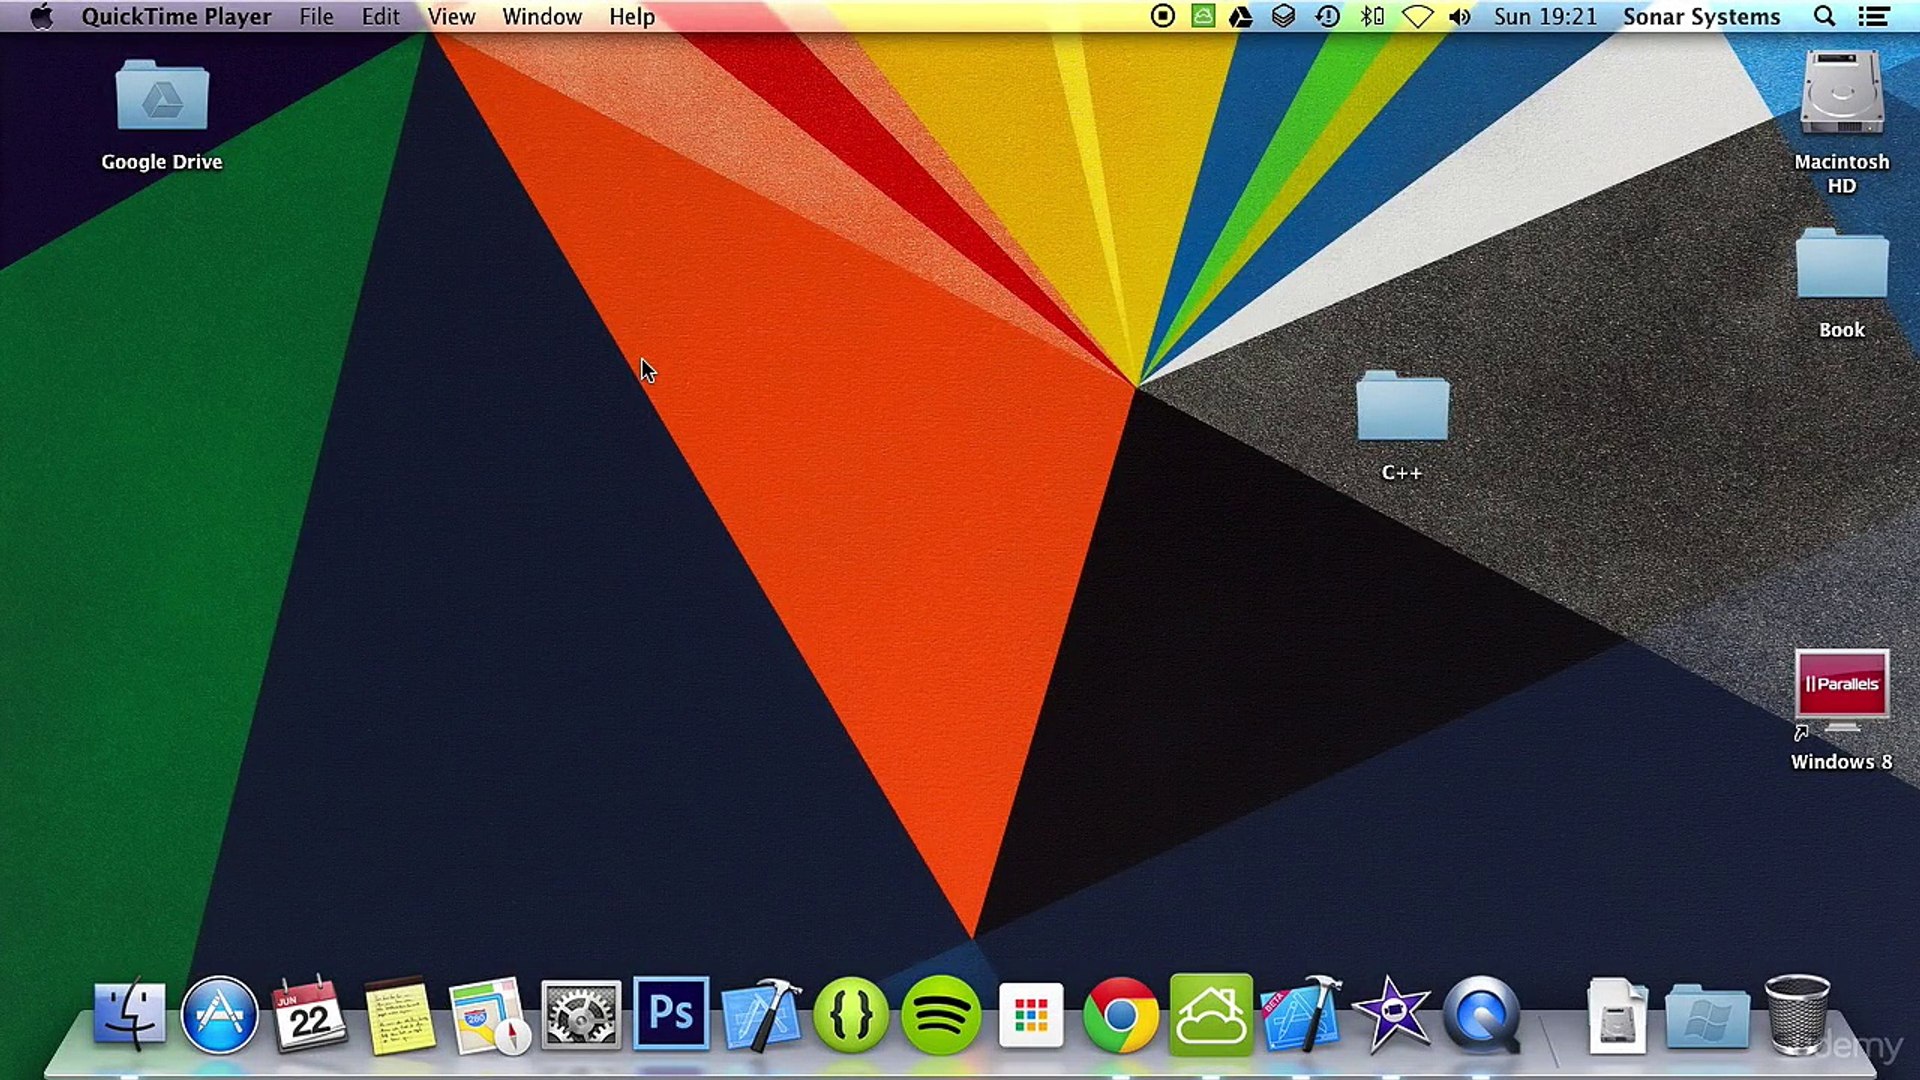Open iMovie star icon in Dock
Screen dimensions: 1920x1080
(x=1391, y=1014)
